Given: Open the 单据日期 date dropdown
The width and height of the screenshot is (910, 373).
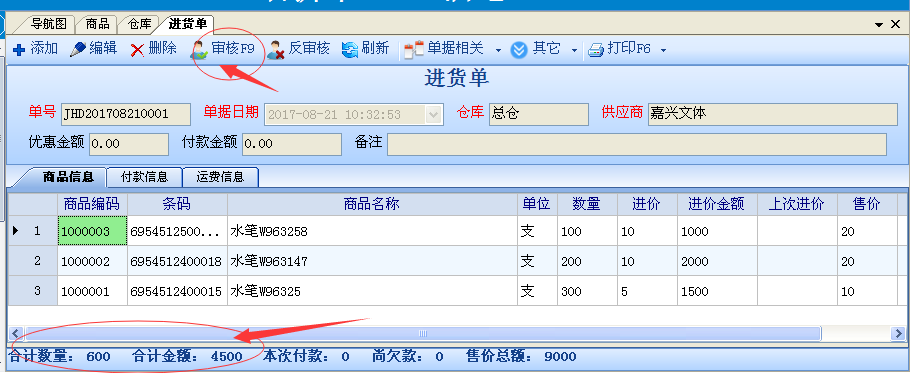Looking at the screenshot, I should [433, 114].
